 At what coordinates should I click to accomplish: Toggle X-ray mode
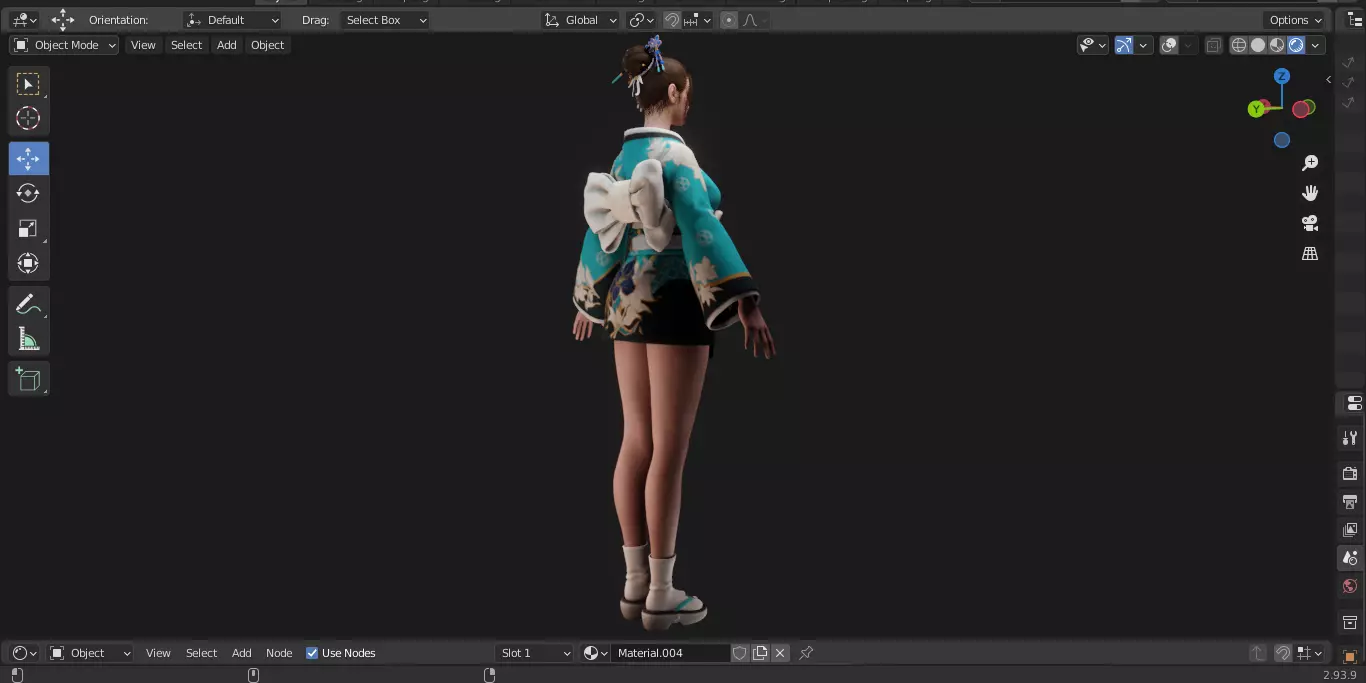pos(1213,45)
